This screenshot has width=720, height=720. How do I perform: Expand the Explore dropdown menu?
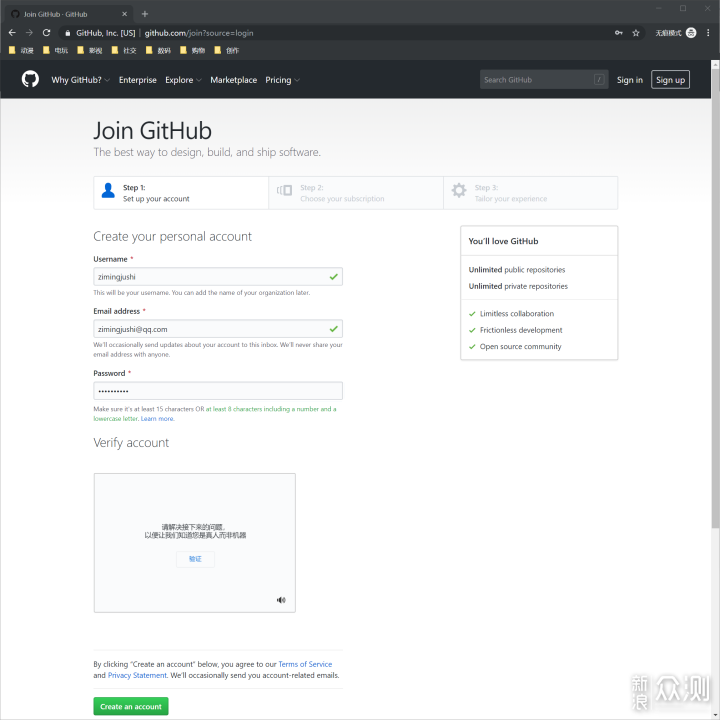(x=183, y=80)
